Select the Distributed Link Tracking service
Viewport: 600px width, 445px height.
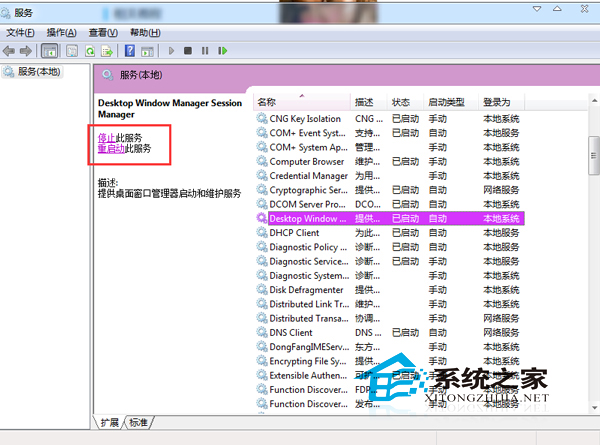click(x=390, y=304)
